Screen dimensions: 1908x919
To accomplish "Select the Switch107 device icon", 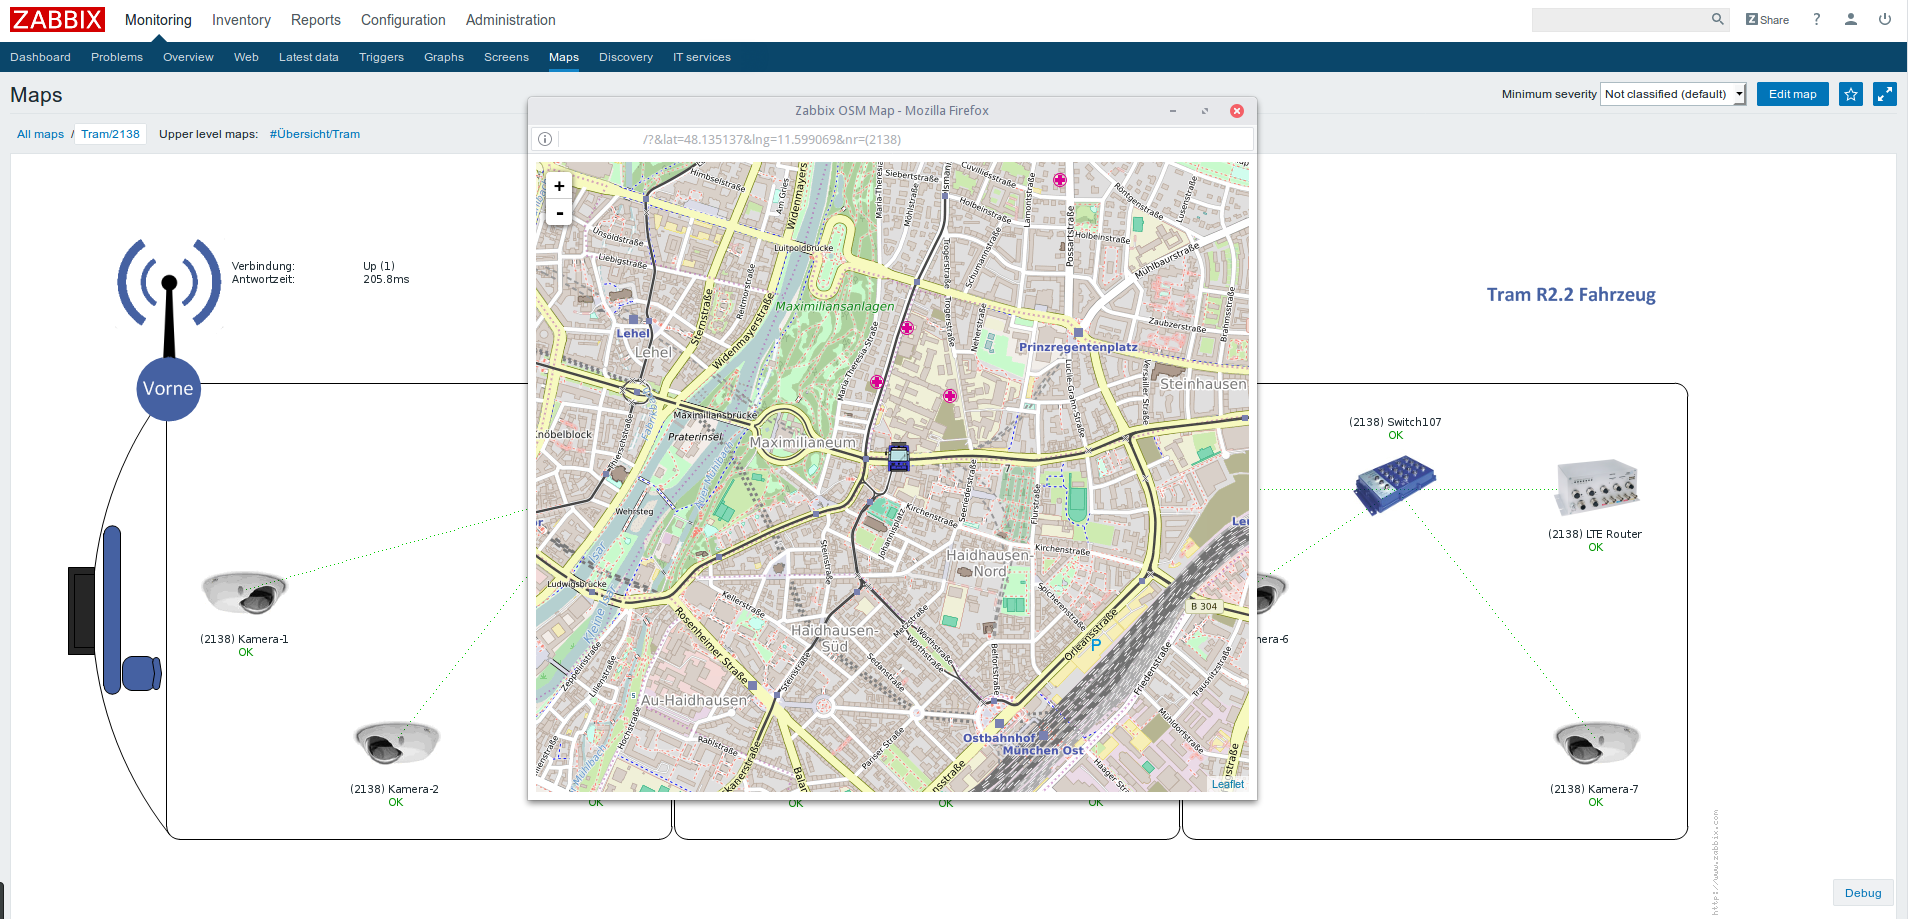I will click(1395, 484).
